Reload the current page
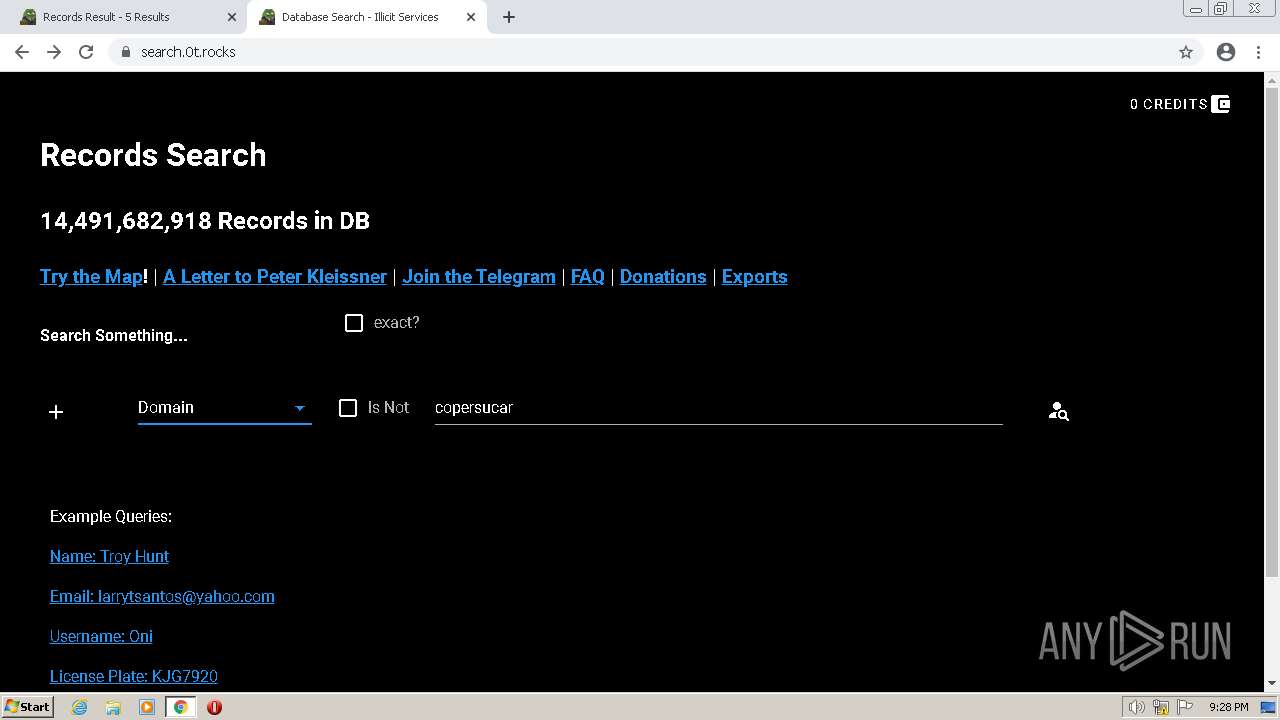 pos(86,52)
